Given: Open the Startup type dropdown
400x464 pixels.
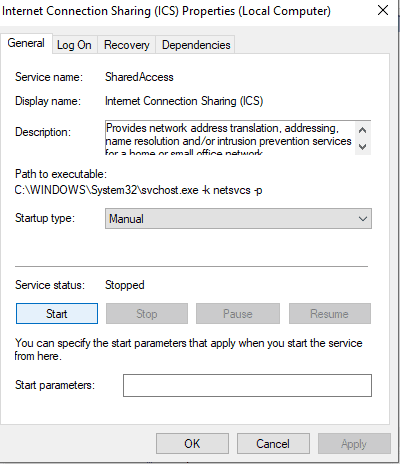Looking at the screenshot, I should [x=238, y=219].
